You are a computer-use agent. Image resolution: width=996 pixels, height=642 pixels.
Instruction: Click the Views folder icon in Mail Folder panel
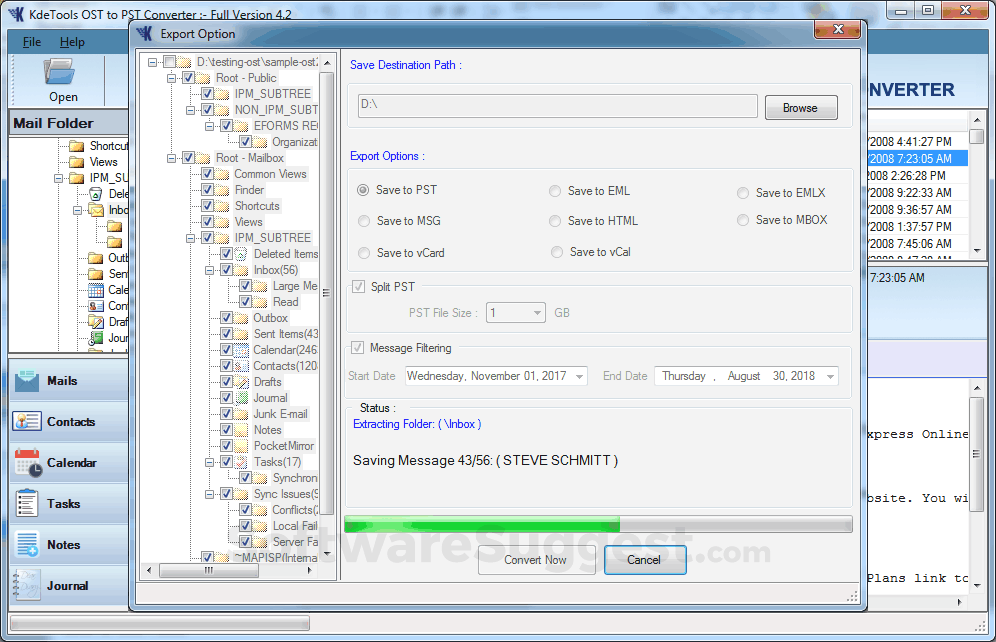click(76, 162)
